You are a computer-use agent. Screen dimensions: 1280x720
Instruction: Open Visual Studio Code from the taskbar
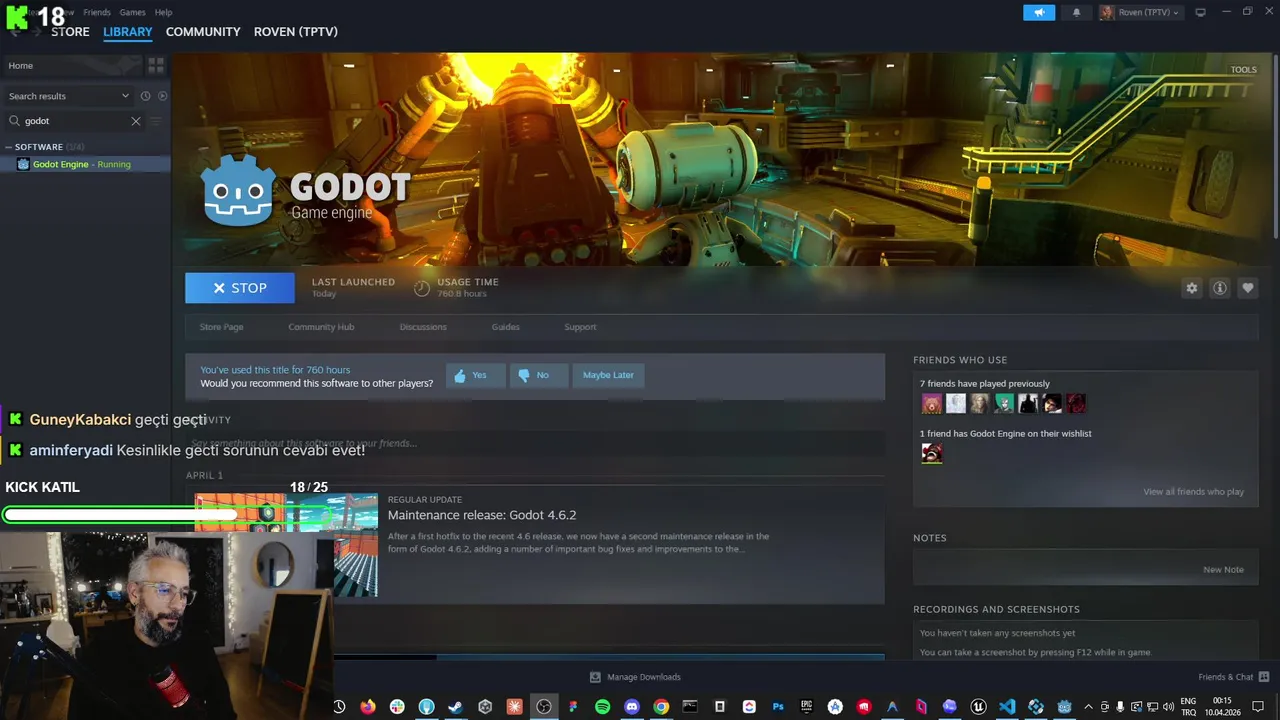1007,707
